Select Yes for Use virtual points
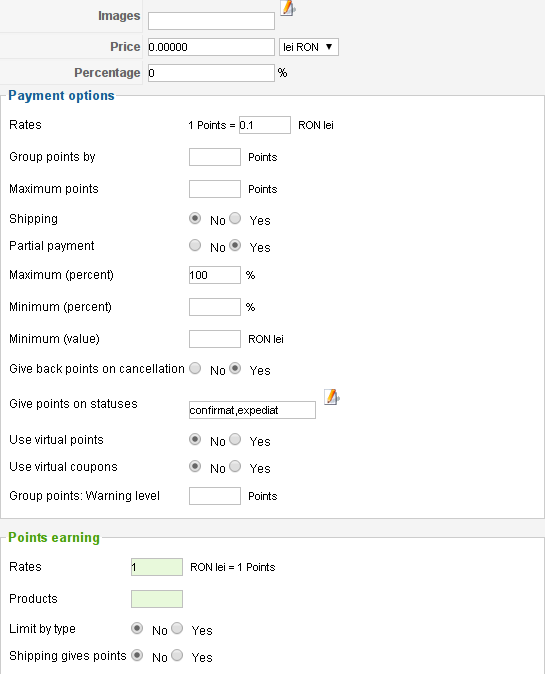545x674 pixels. click(x=235, y=439)
